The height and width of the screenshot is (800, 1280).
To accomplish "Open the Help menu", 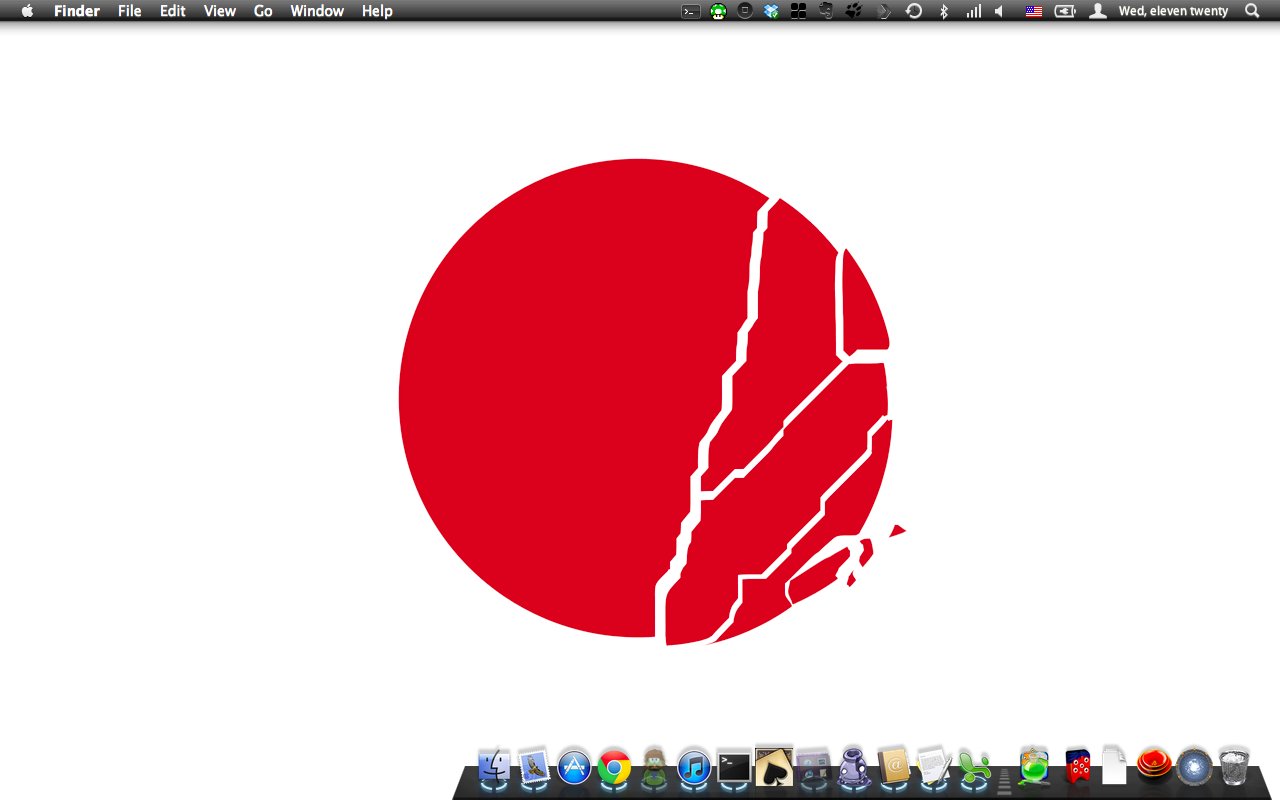I will click(377, 11).
